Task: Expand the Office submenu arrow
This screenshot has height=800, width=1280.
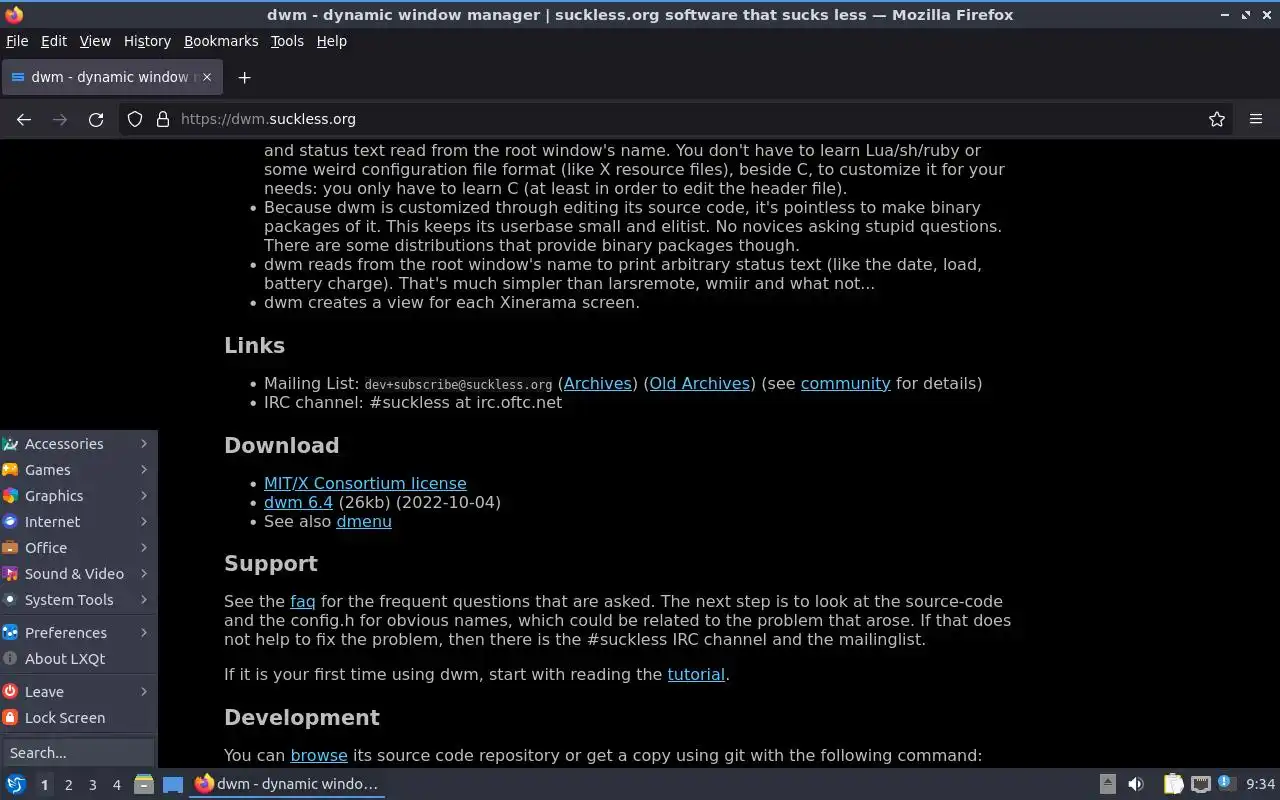Action: [x=144, y=548]
